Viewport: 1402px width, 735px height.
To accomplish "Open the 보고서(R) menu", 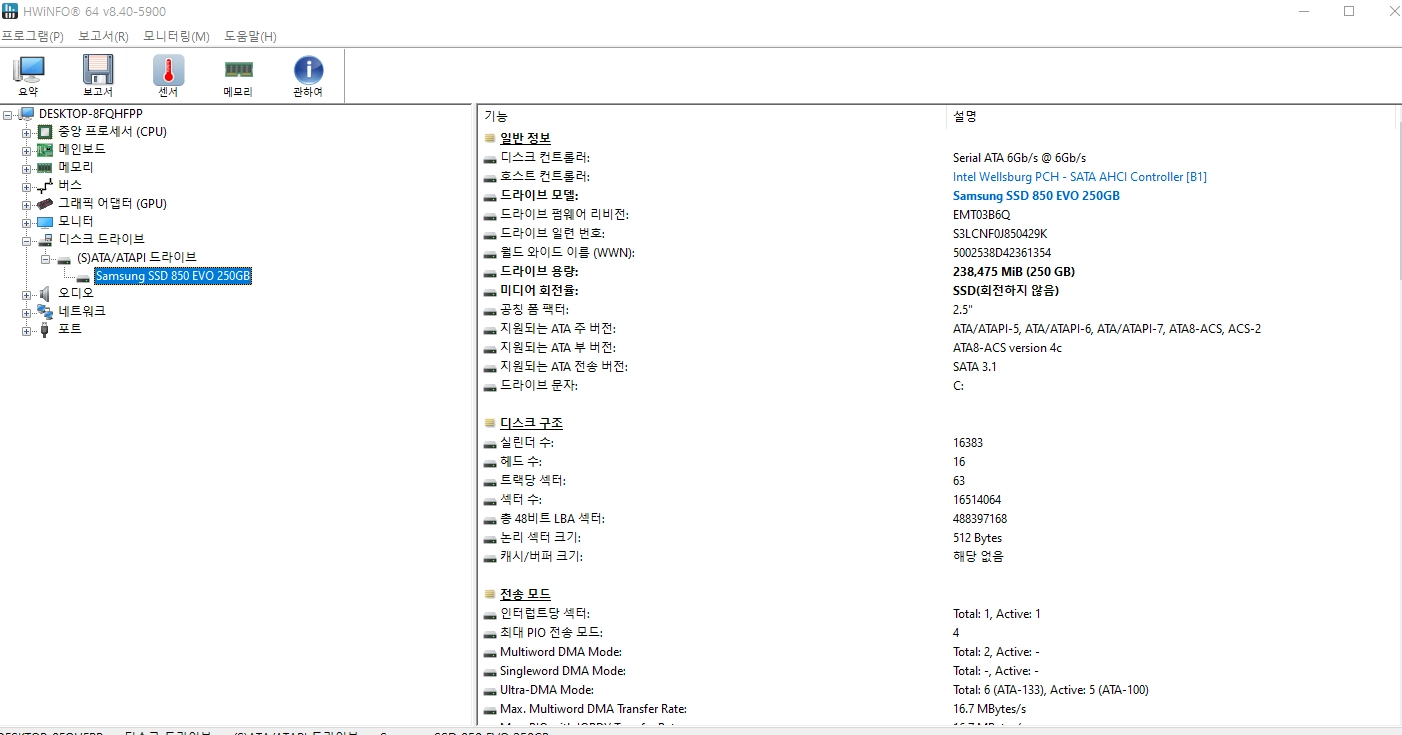I will click(x=103, y=36).
